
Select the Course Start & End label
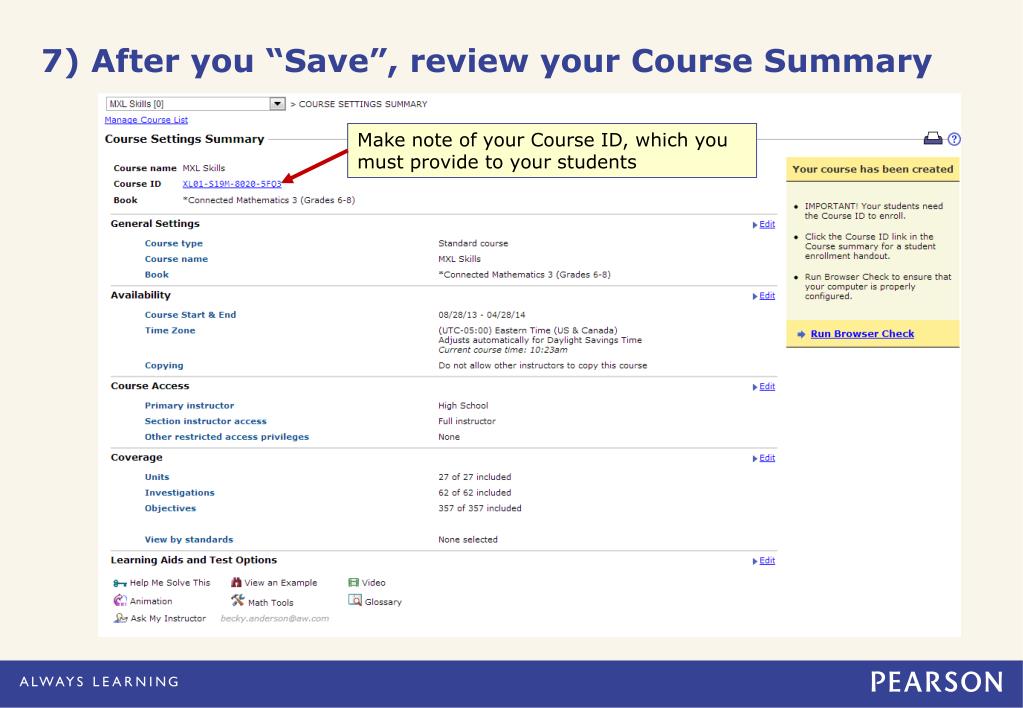(x=191, y=315)
